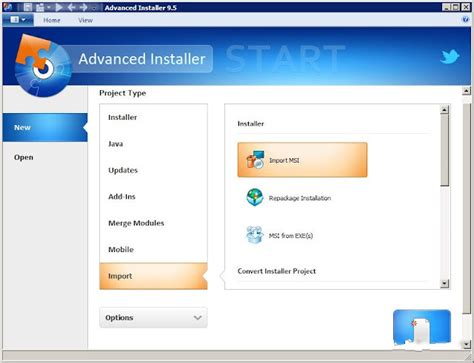Viewport: 474px width, 363px height.
Task: Choose Installer project type
Action: (153, 117)
